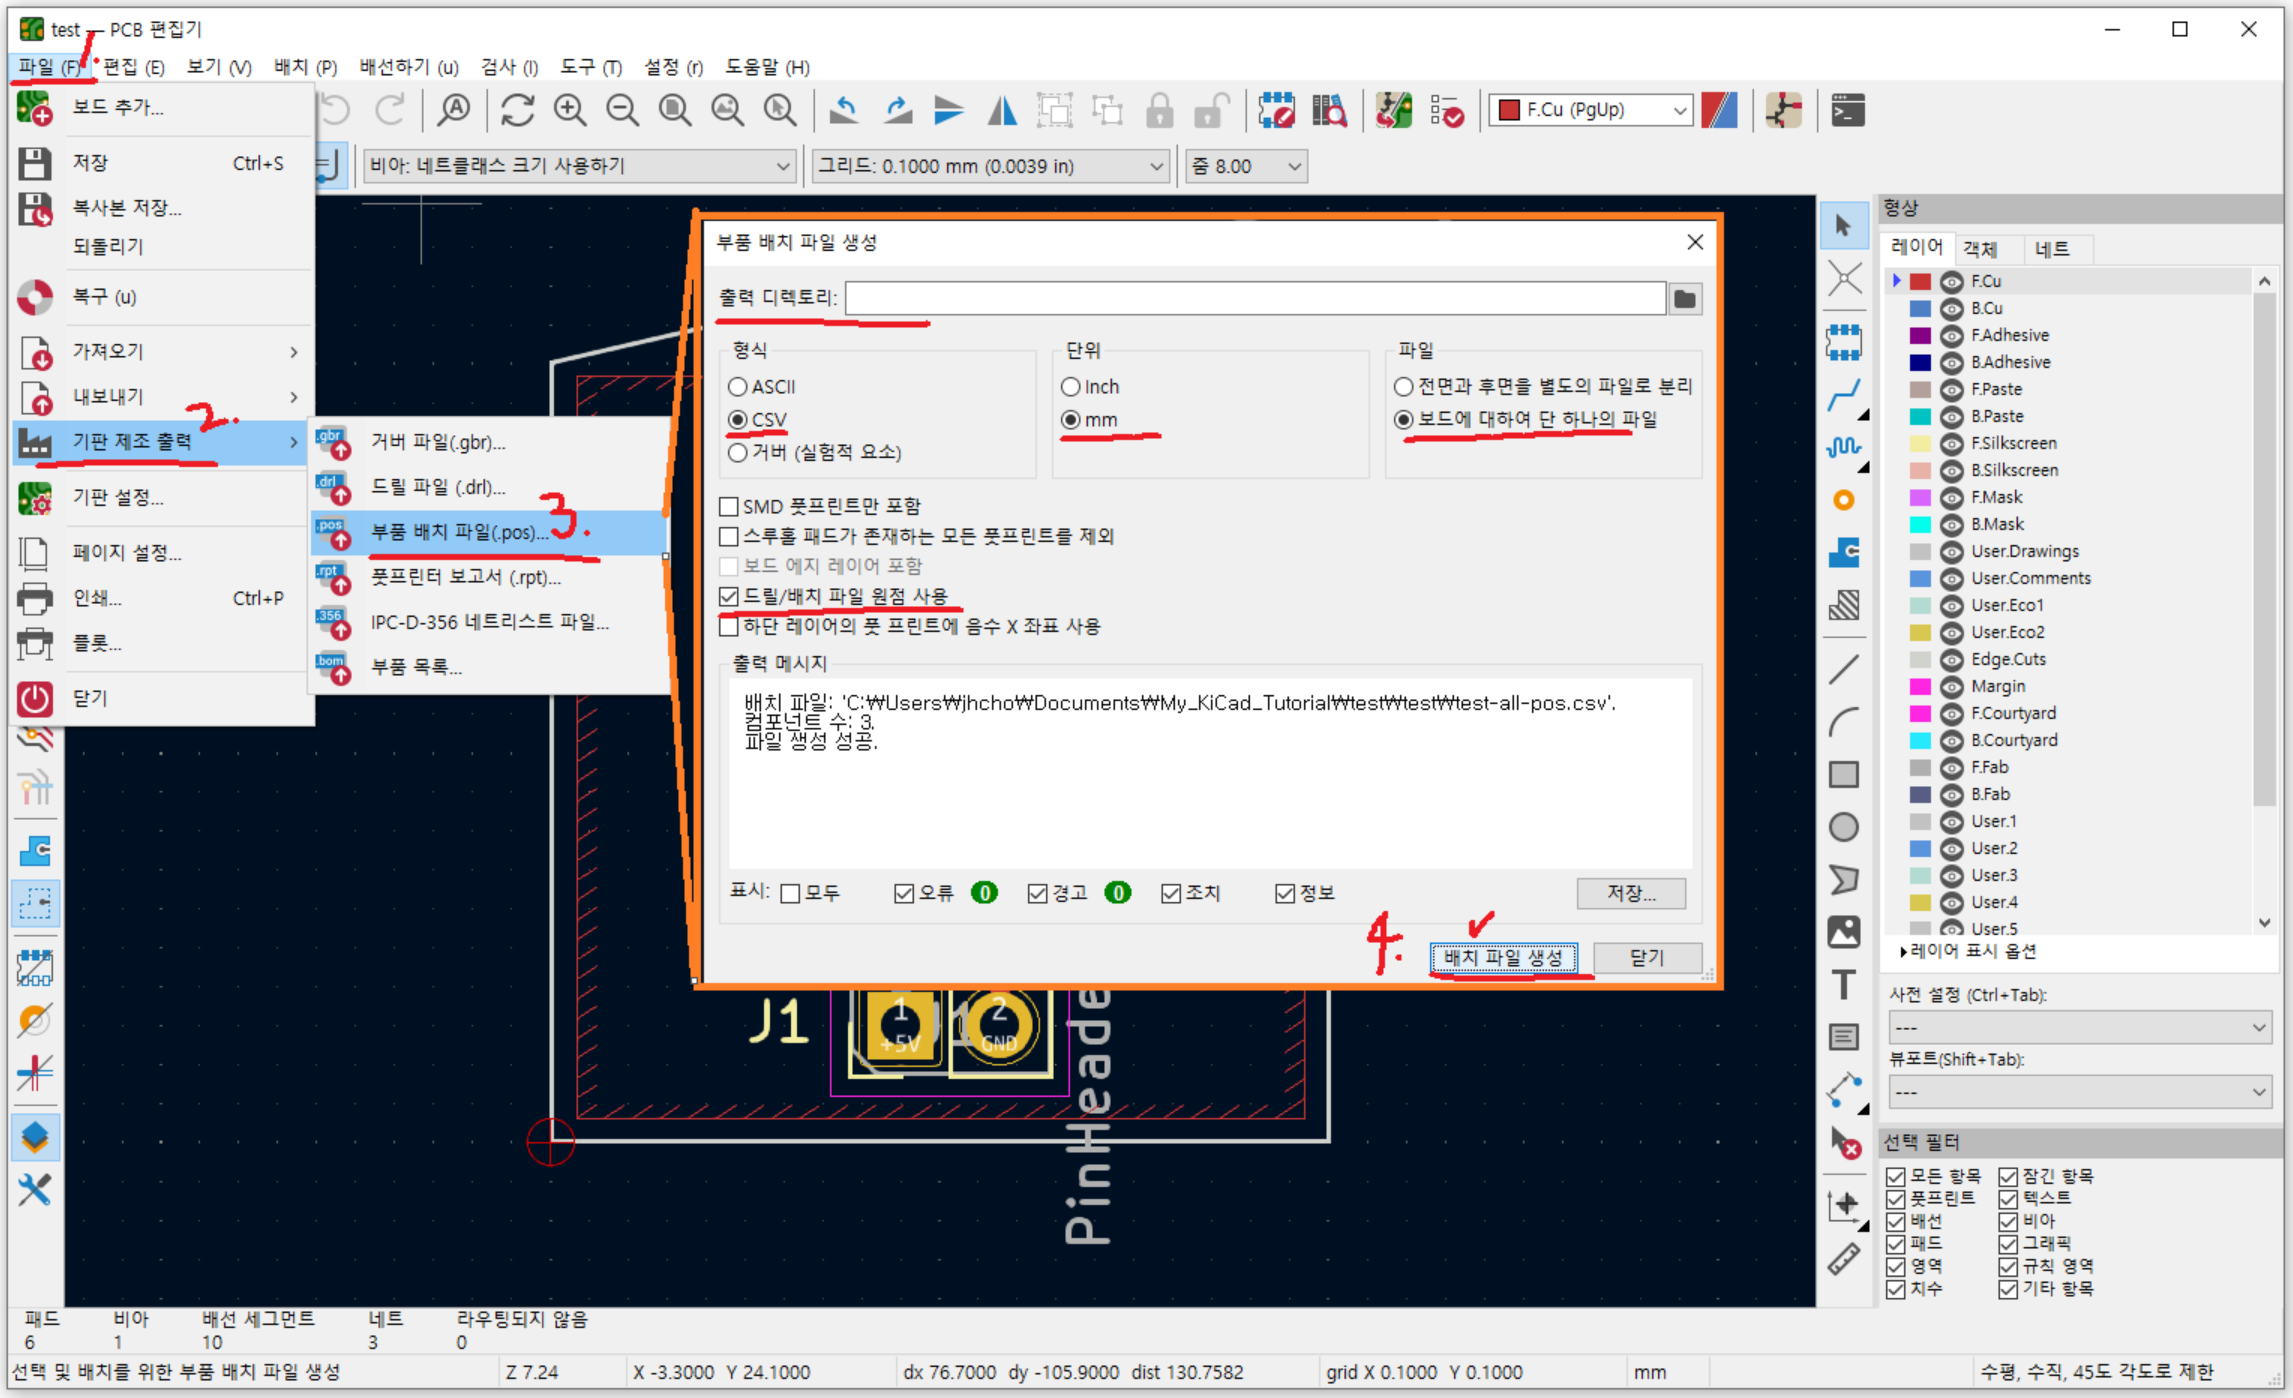The image size is (2293, 1398).
Task: Select the ASCII format radio button
Action: (x=738, y=386)
